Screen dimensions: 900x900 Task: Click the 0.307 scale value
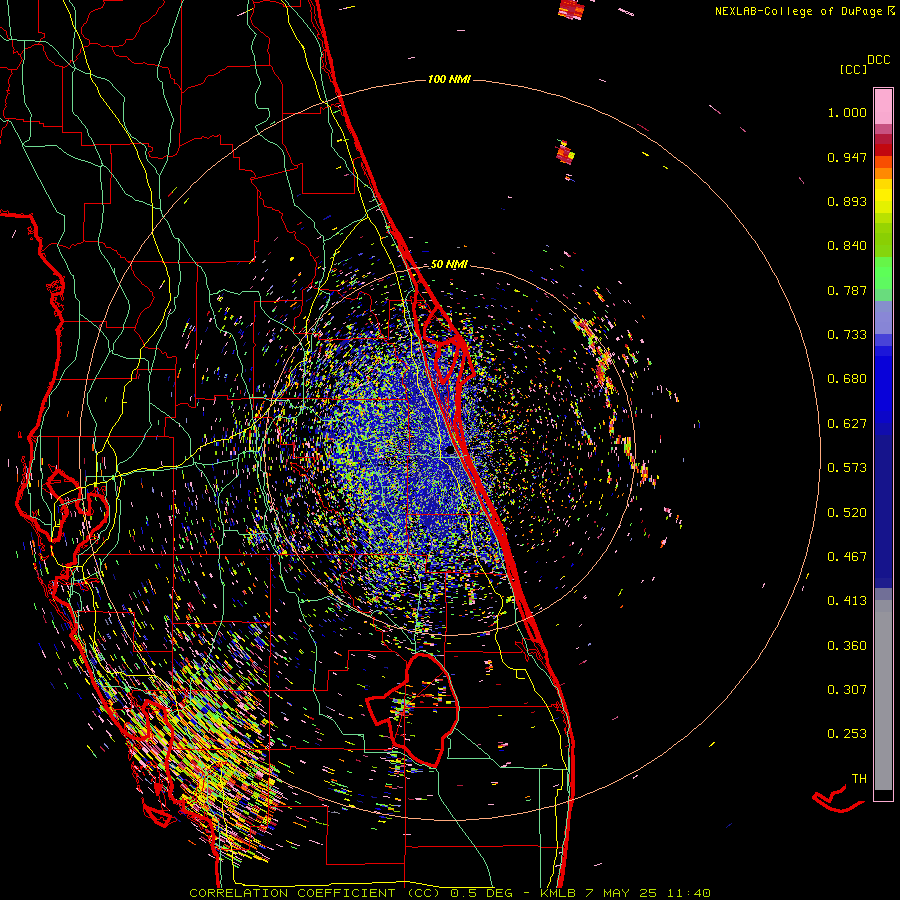click(x=847, y=690)
